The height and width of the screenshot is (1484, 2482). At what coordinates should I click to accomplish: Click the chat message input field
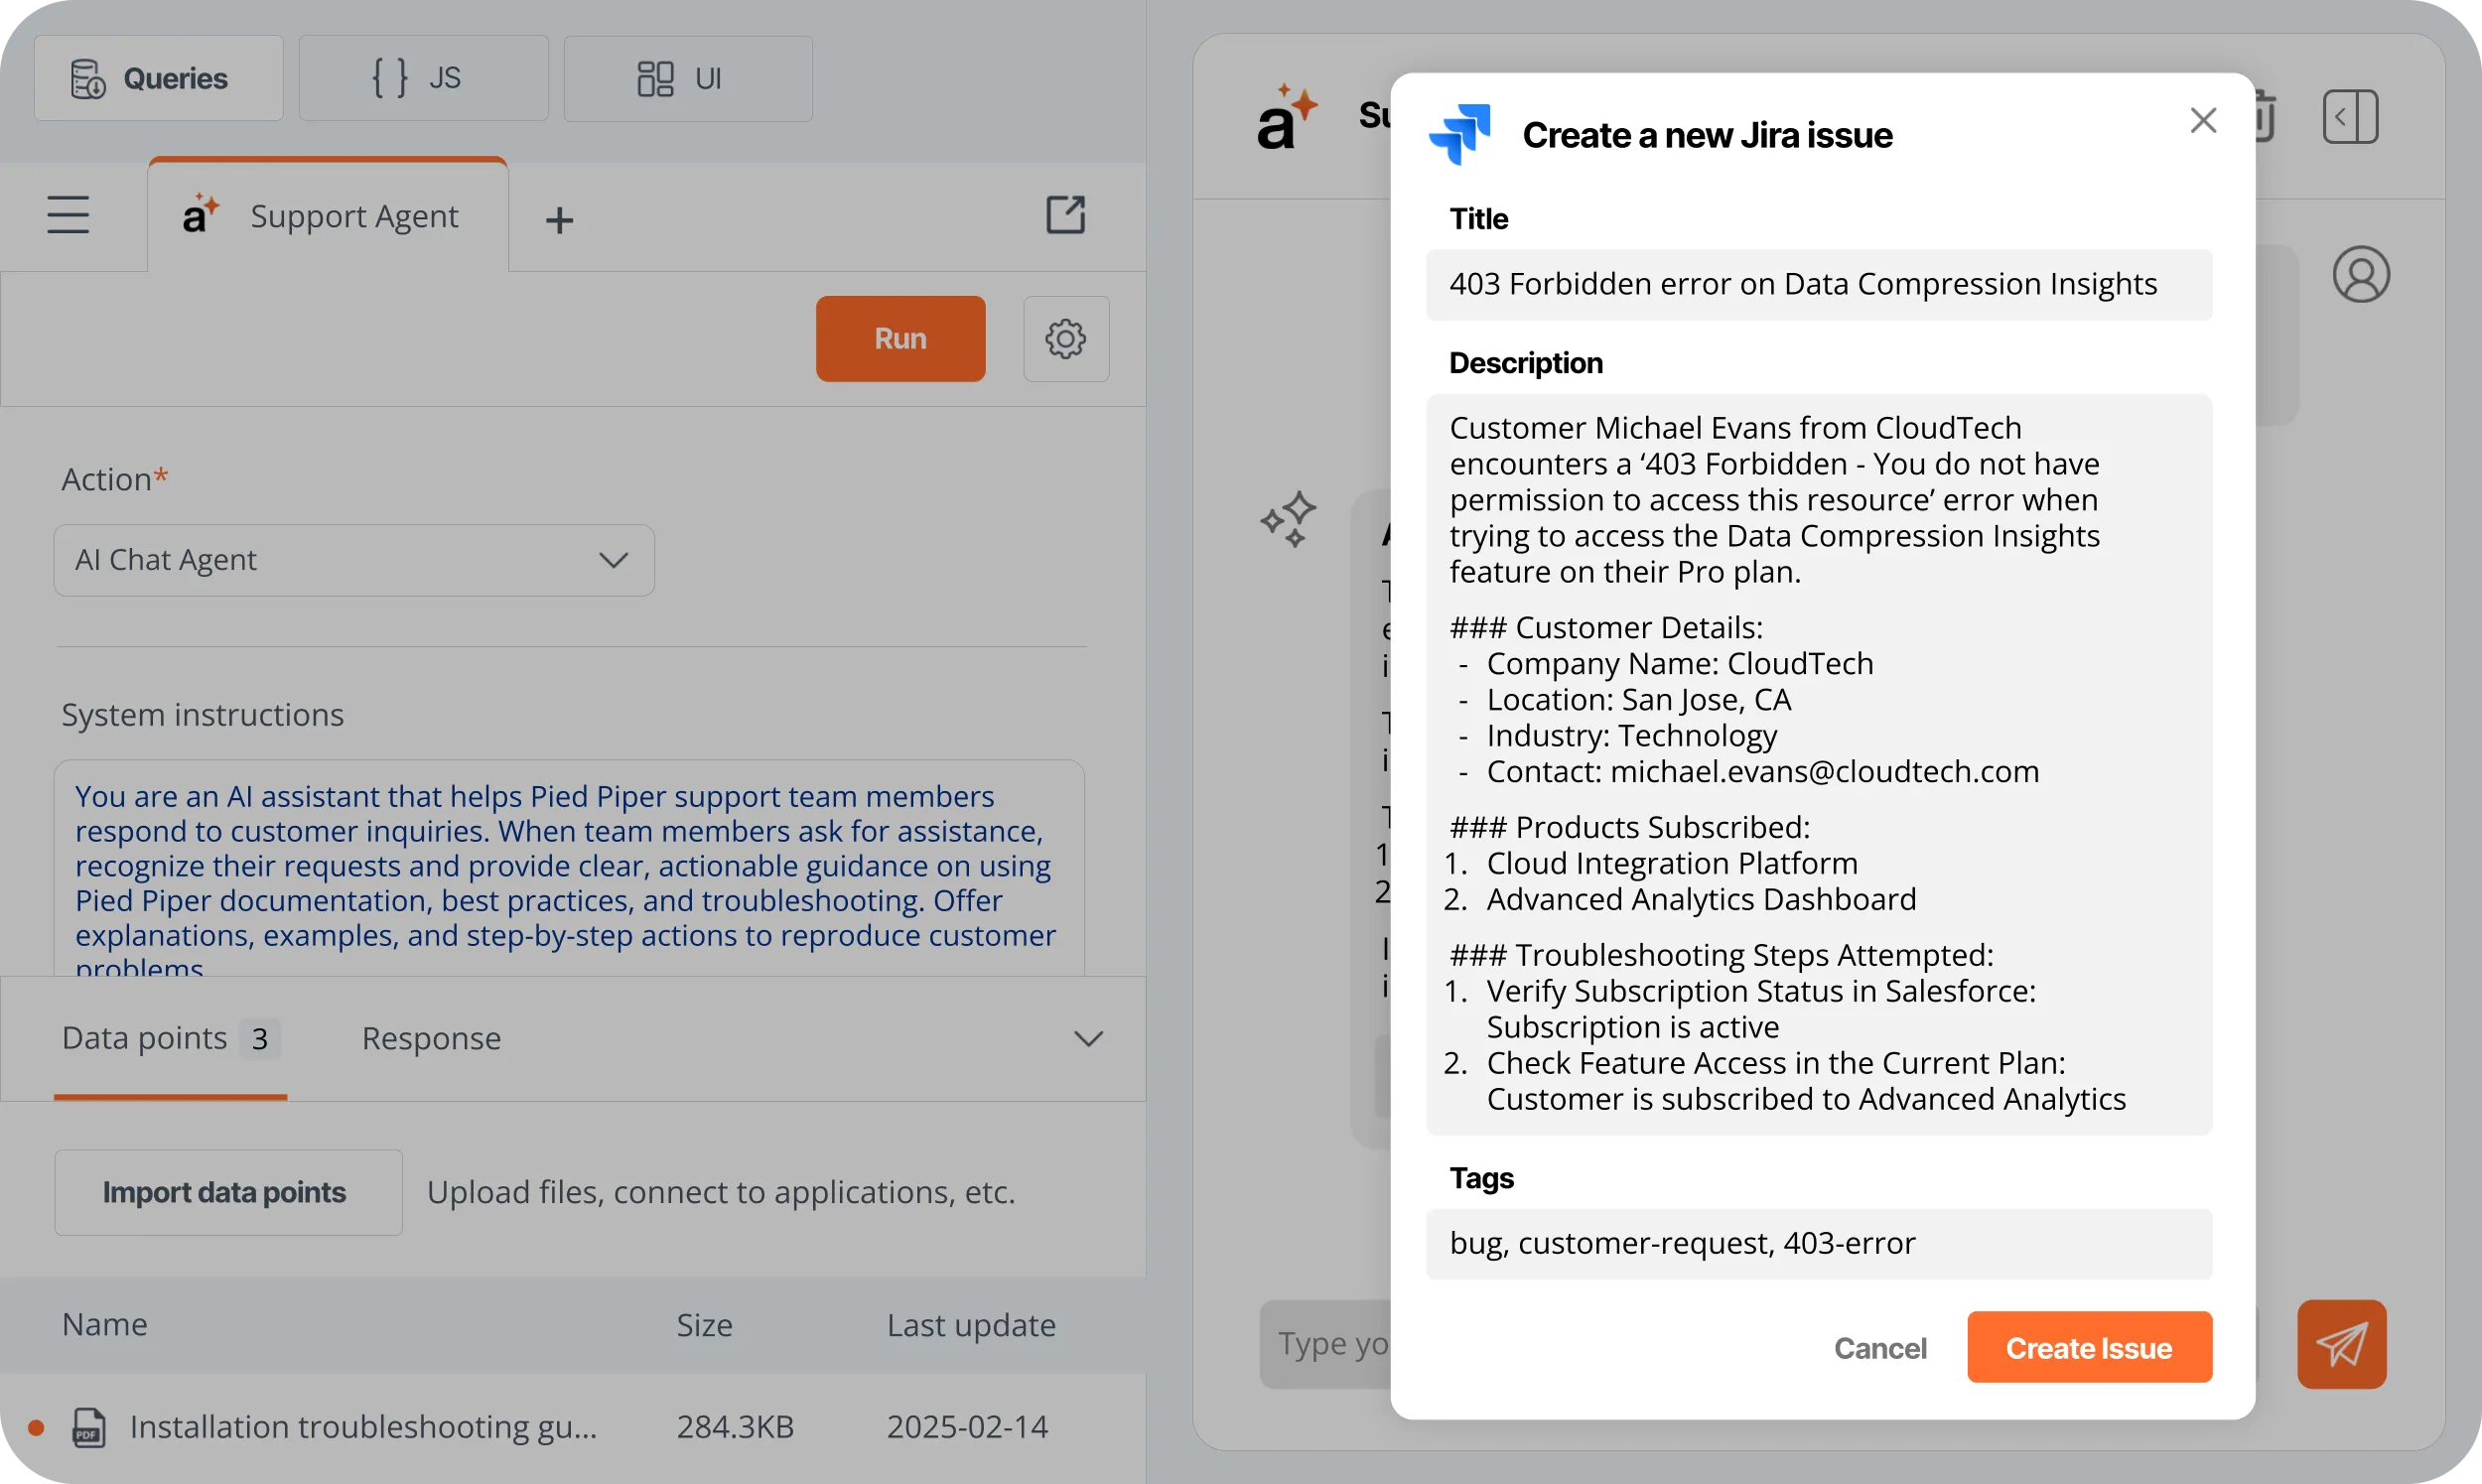tap(1326, 1344)
